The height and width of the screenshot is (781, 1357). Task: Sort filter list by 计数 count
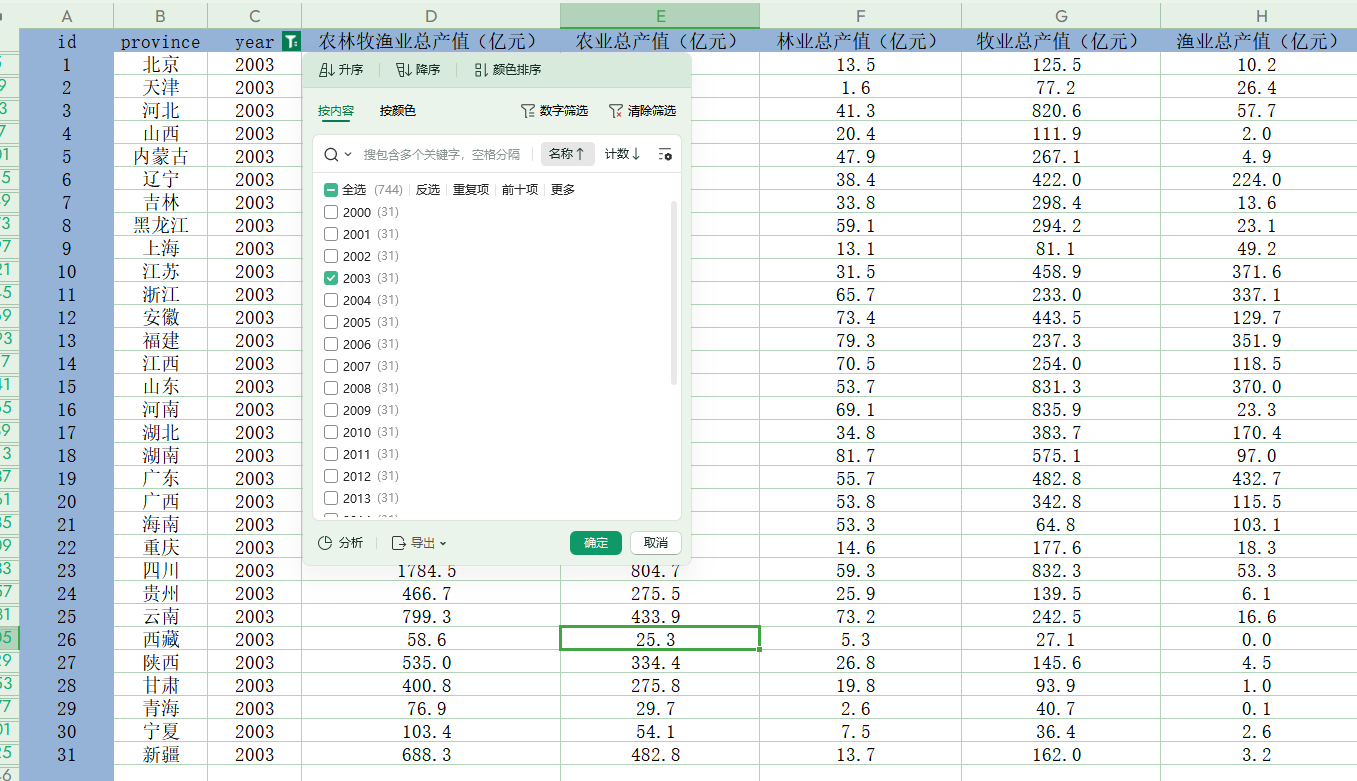point(622,154)
